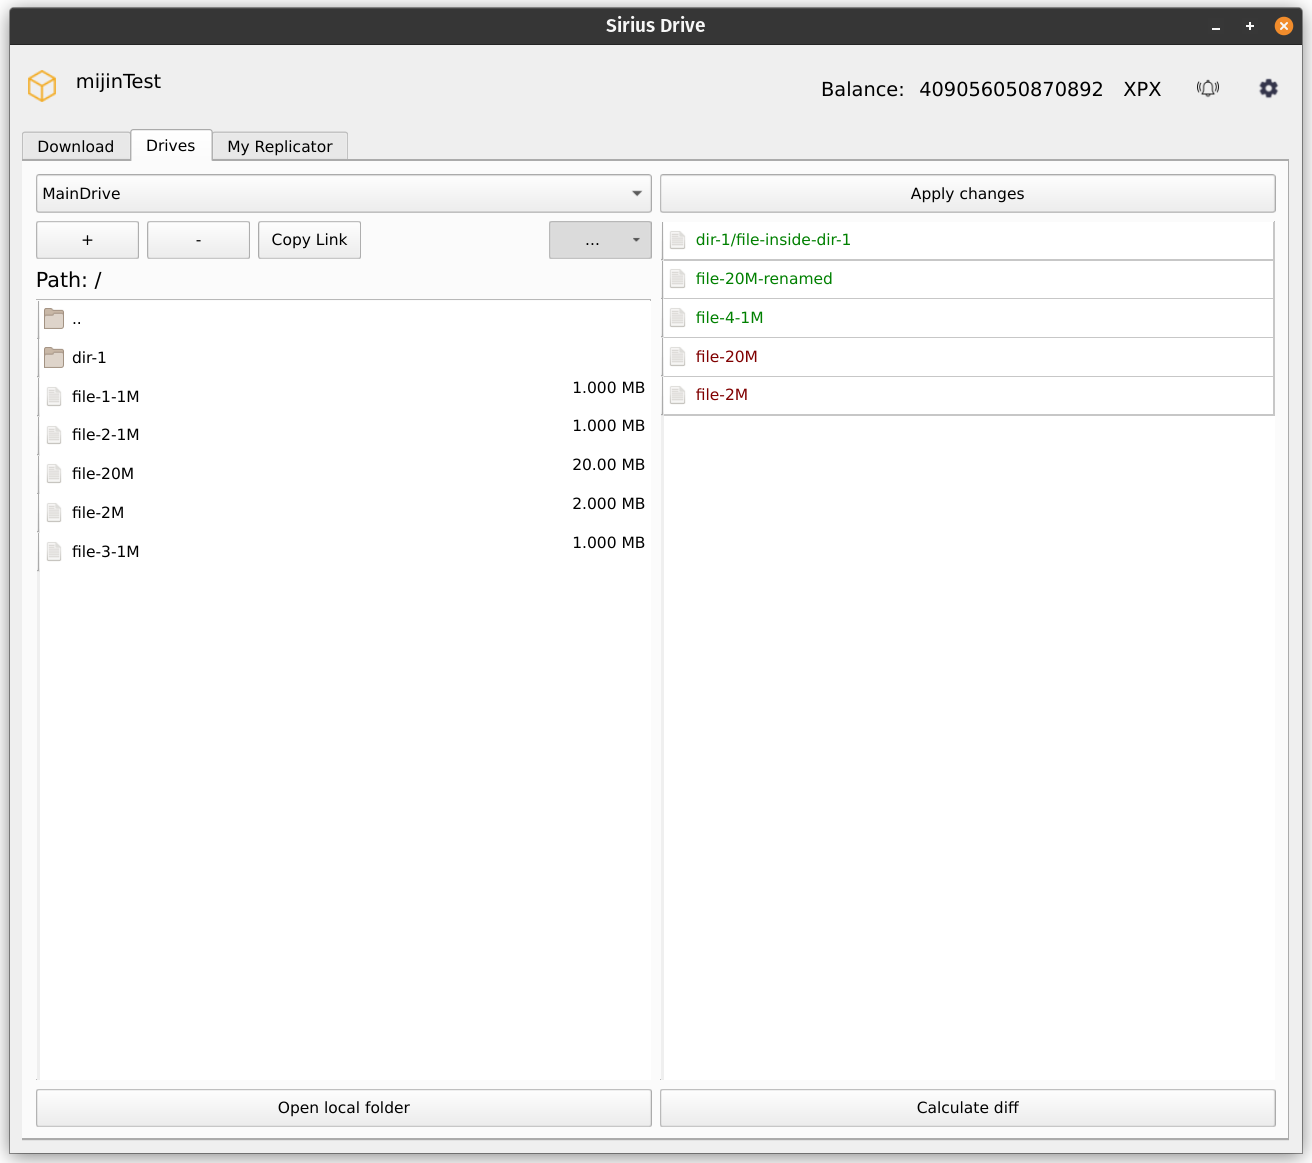Image resolution: width=1312 pixels, height=1163 pixels.
Task: Minimize the Sirius Drive window
Action: point(1216,26)
